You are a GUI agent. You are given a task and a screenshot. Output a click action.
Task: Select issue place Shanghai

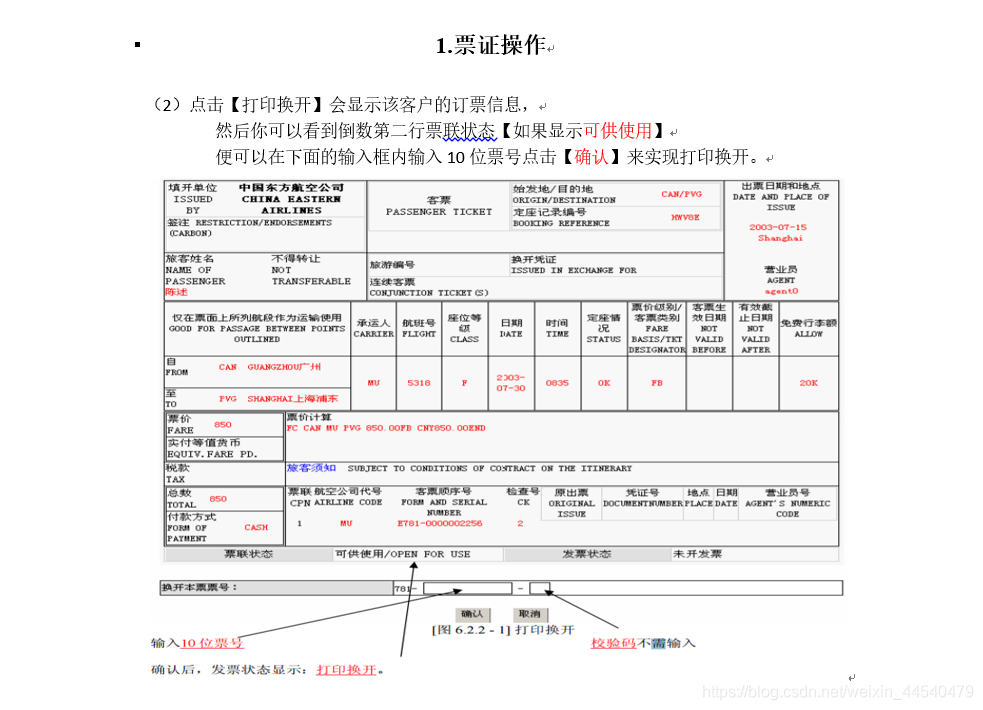(780, 238)
